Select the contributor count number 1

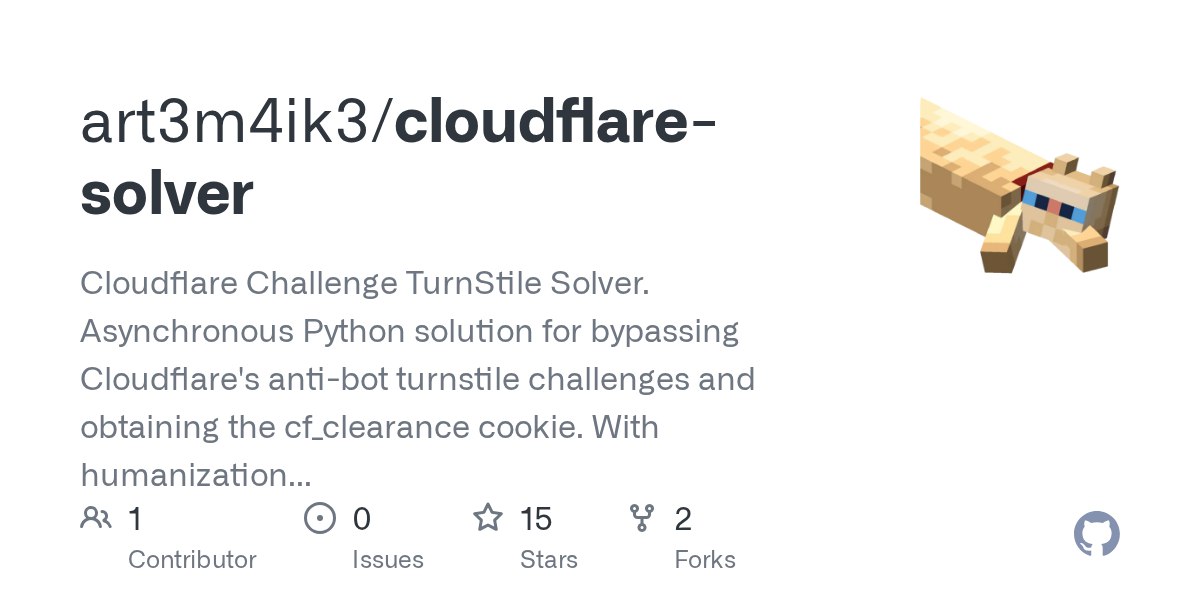(135, 519)
